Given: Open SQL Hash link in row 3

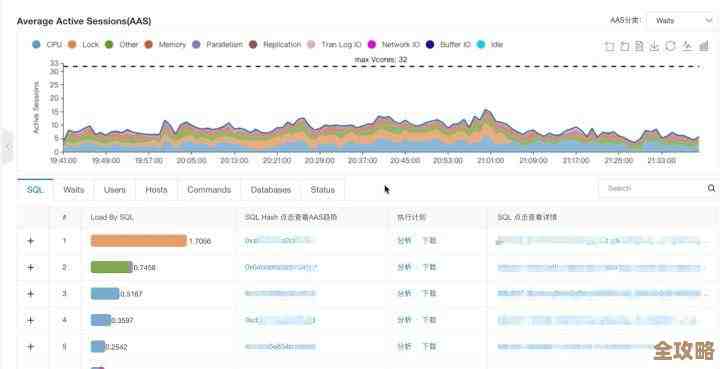Looking at the screenshot, I should 280,293.
